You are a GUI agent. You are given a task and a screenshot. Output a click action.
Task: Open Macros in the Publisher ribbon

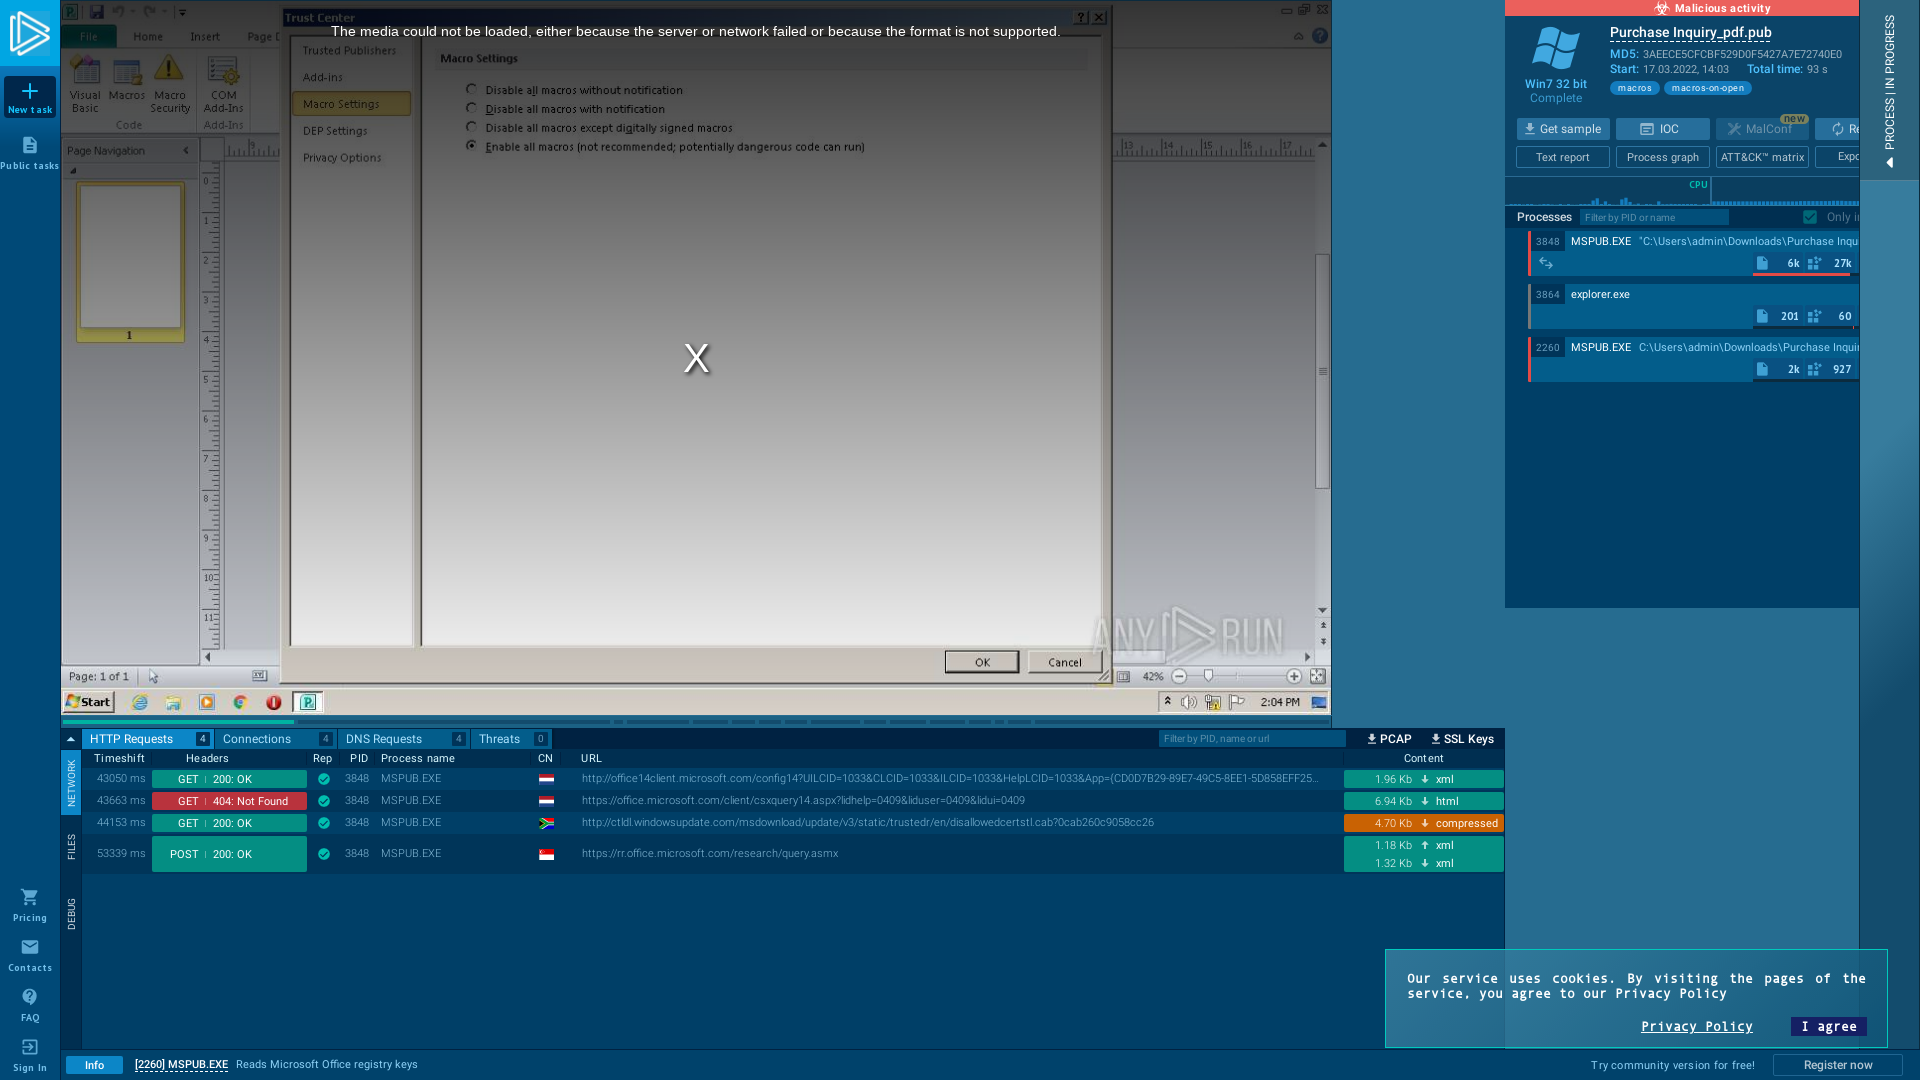(127, 80)
